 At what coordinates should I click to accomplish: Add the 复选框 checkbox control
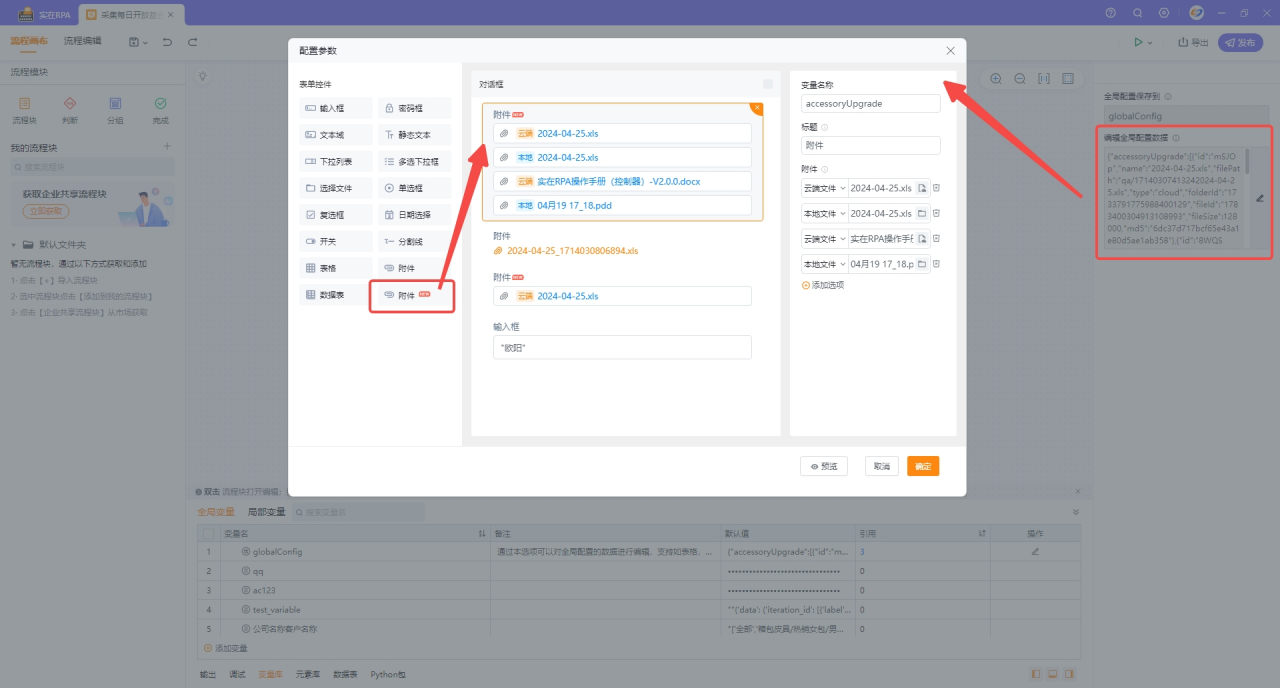(335, 215)
